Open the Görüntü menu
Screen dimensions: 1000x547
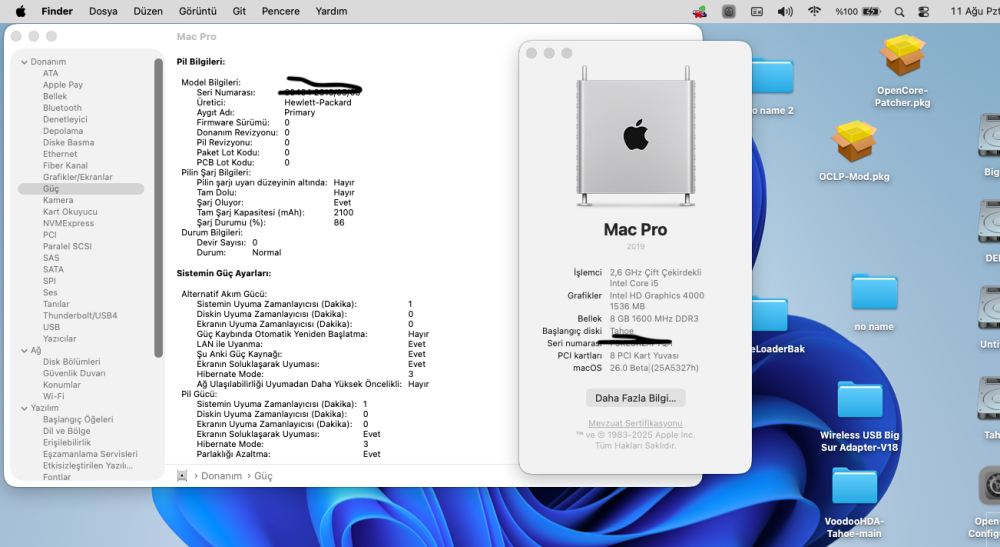198,11
